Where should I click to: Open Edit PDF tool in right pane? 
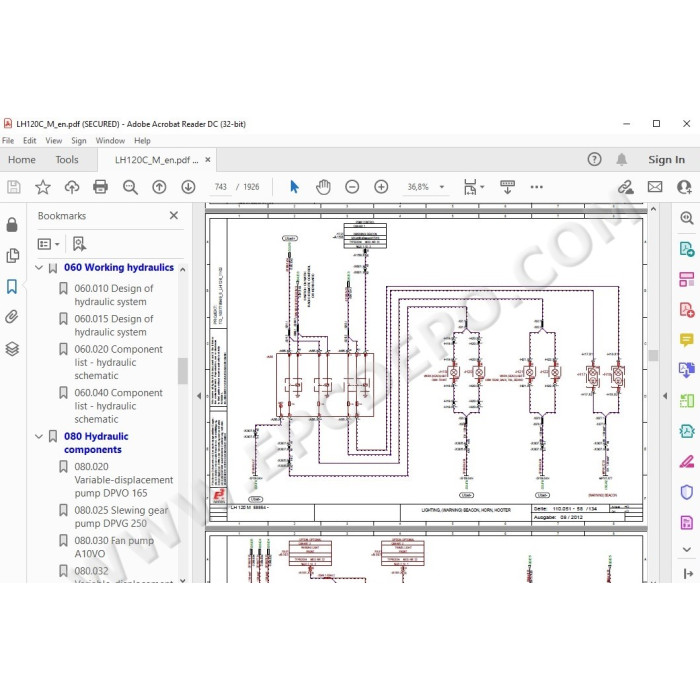click(686, 279)
